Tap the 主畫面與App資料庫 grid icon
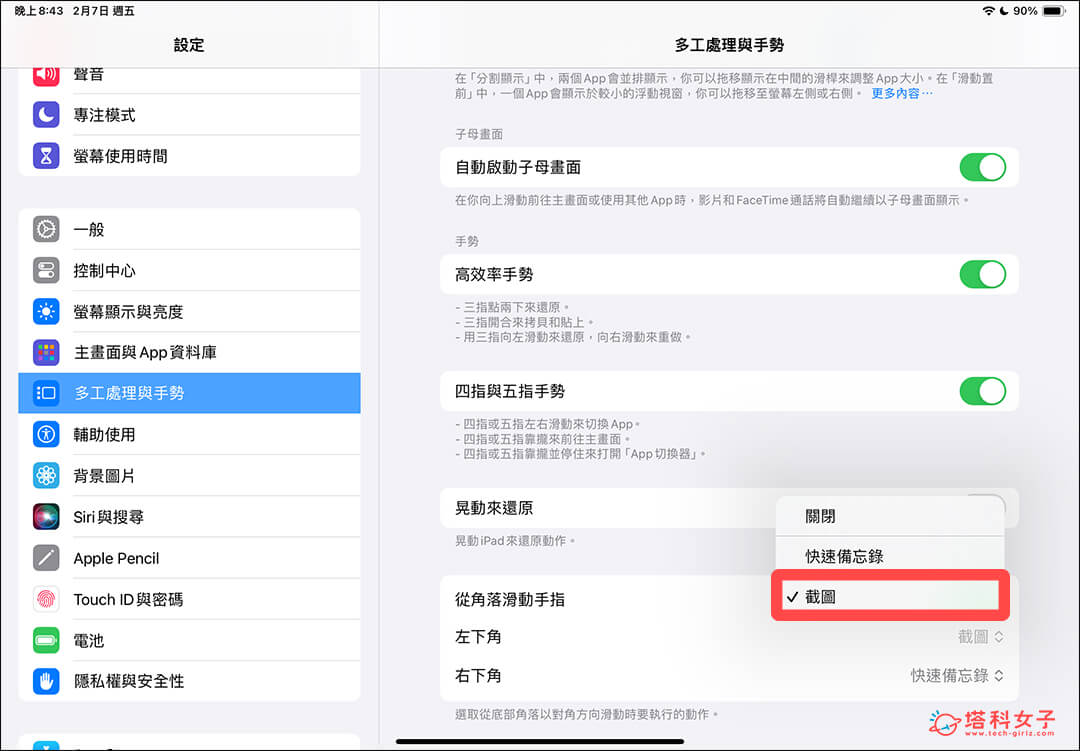The height and width of the screenshot is (751, 1080). (46, 352)
